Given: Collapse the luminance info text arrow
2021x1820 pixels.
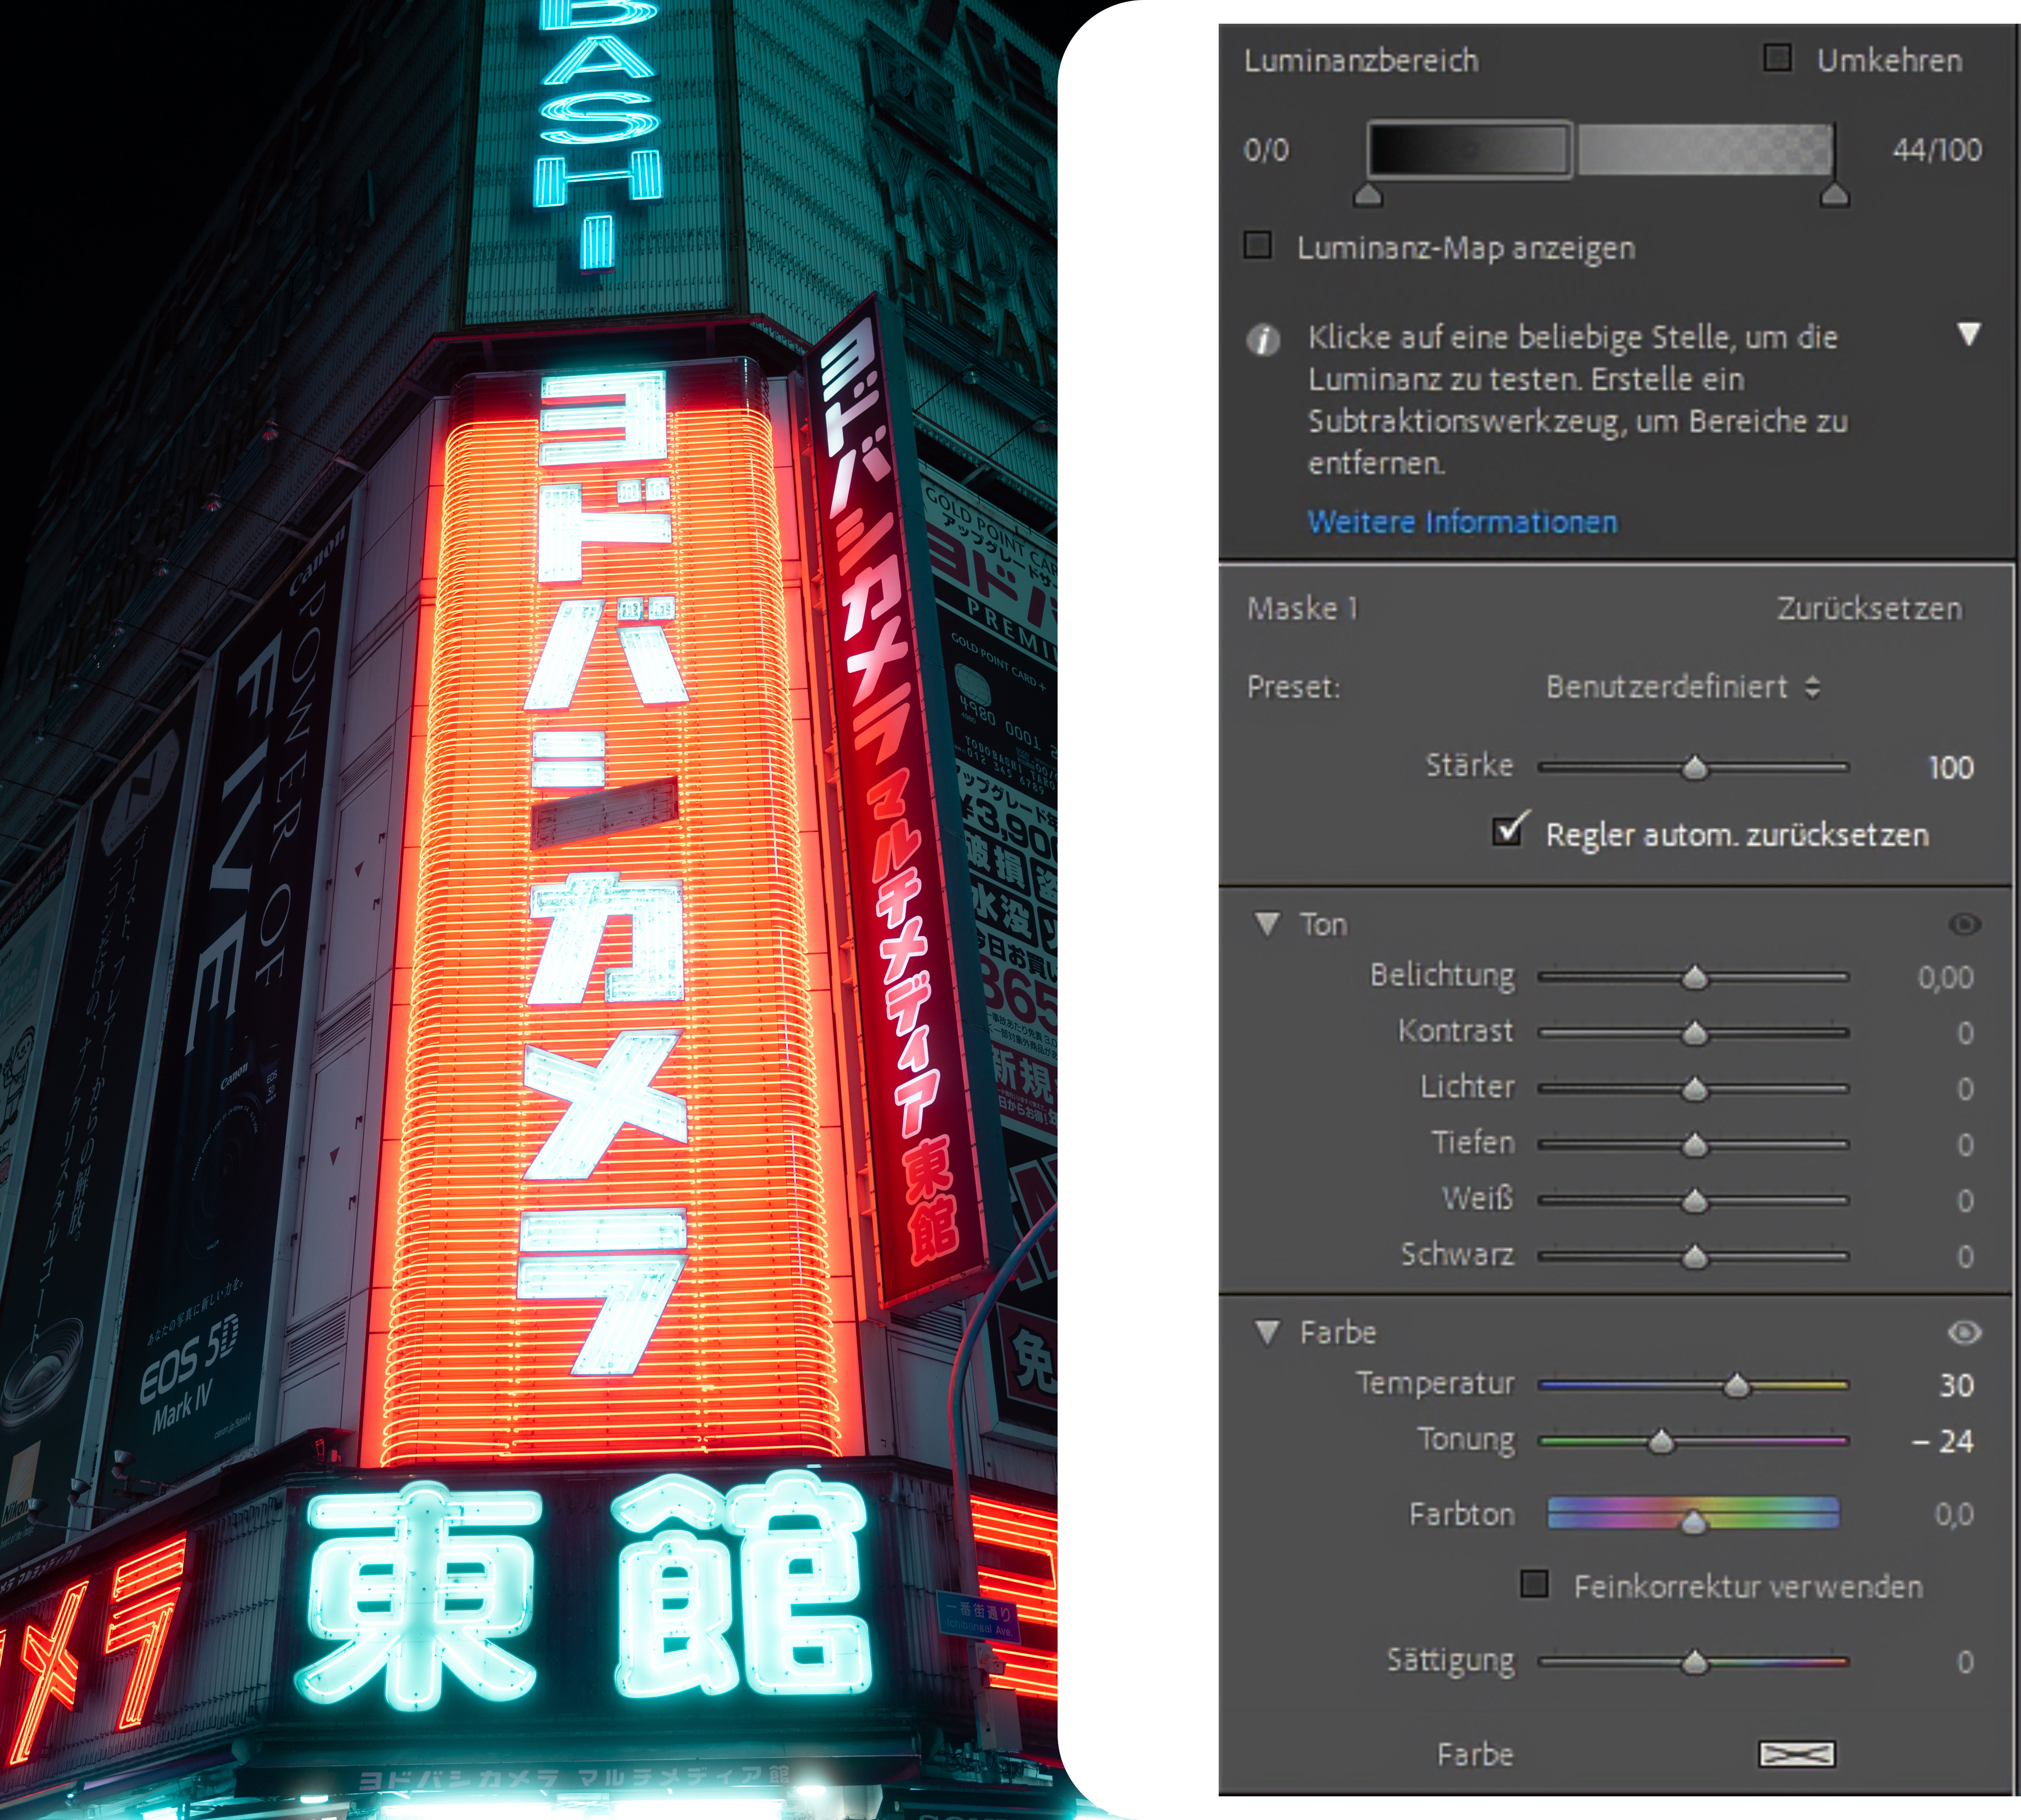Looking at the screenshot, I should [1968, 334].
